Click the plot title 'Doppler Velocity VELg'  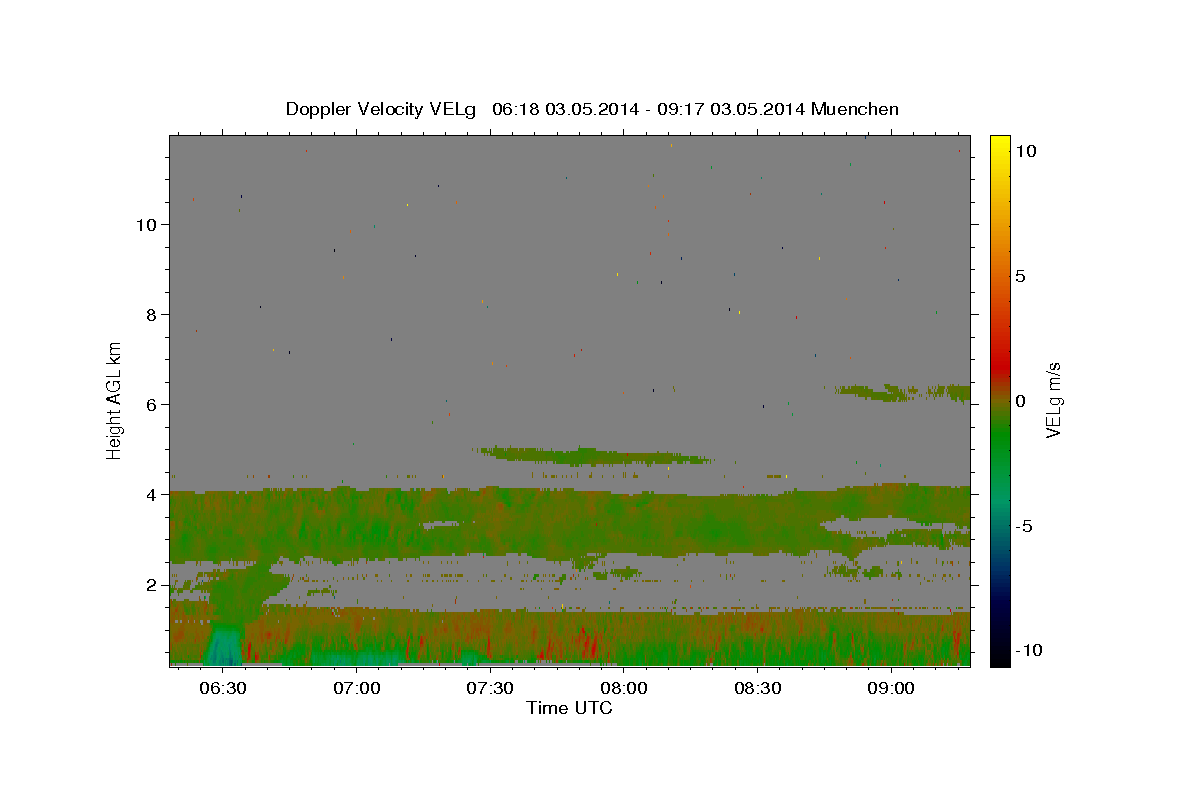click(x=381, y=109)
